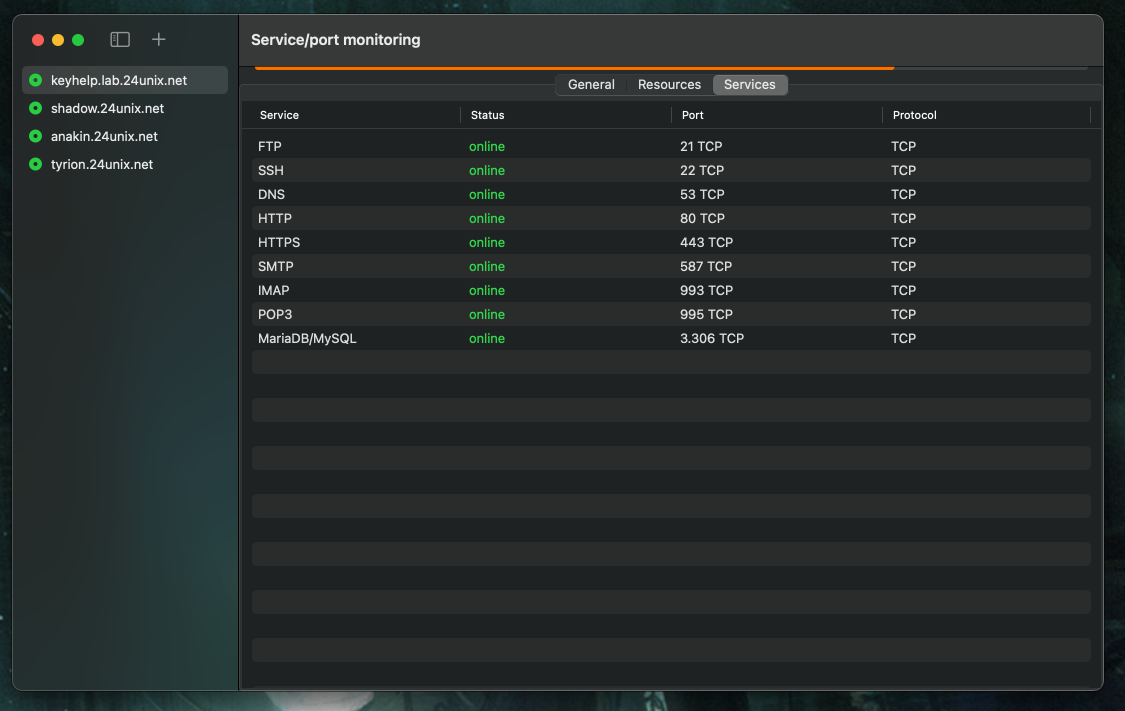Image resolution: width=1125 pixels, height=711 pixels.
Task: Select the Services tab
Action: [749, 85]
